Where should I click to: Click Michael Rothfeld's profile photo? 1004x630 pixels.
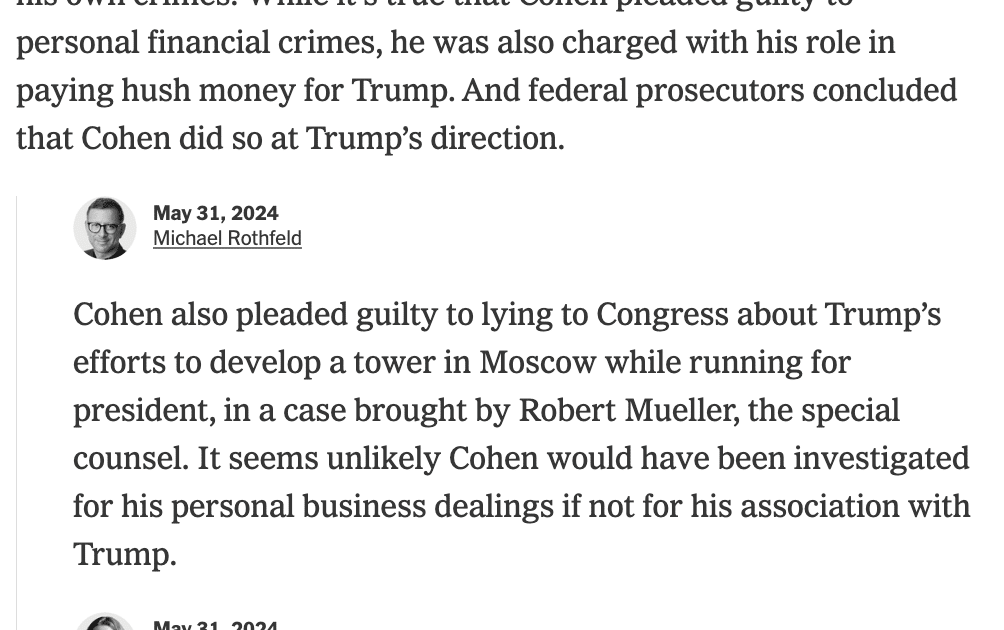point(105,228)
